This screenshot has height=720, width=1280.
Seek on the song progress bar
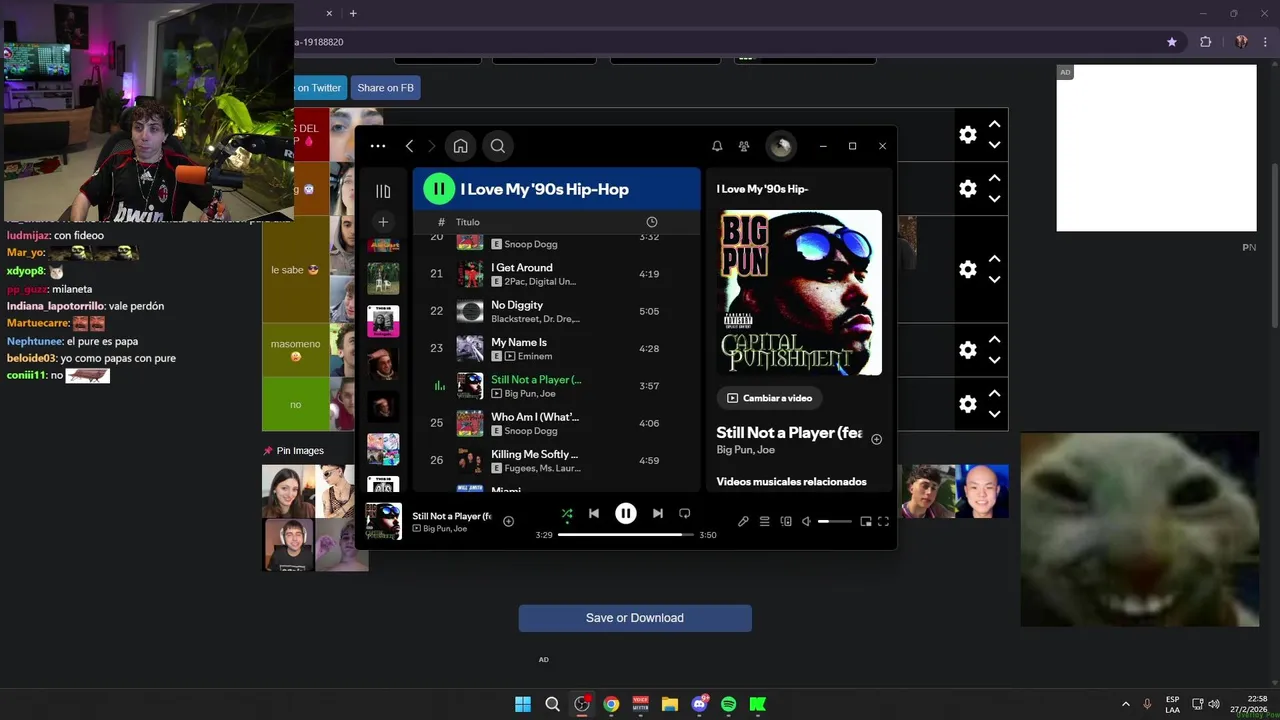click(626, 535)
